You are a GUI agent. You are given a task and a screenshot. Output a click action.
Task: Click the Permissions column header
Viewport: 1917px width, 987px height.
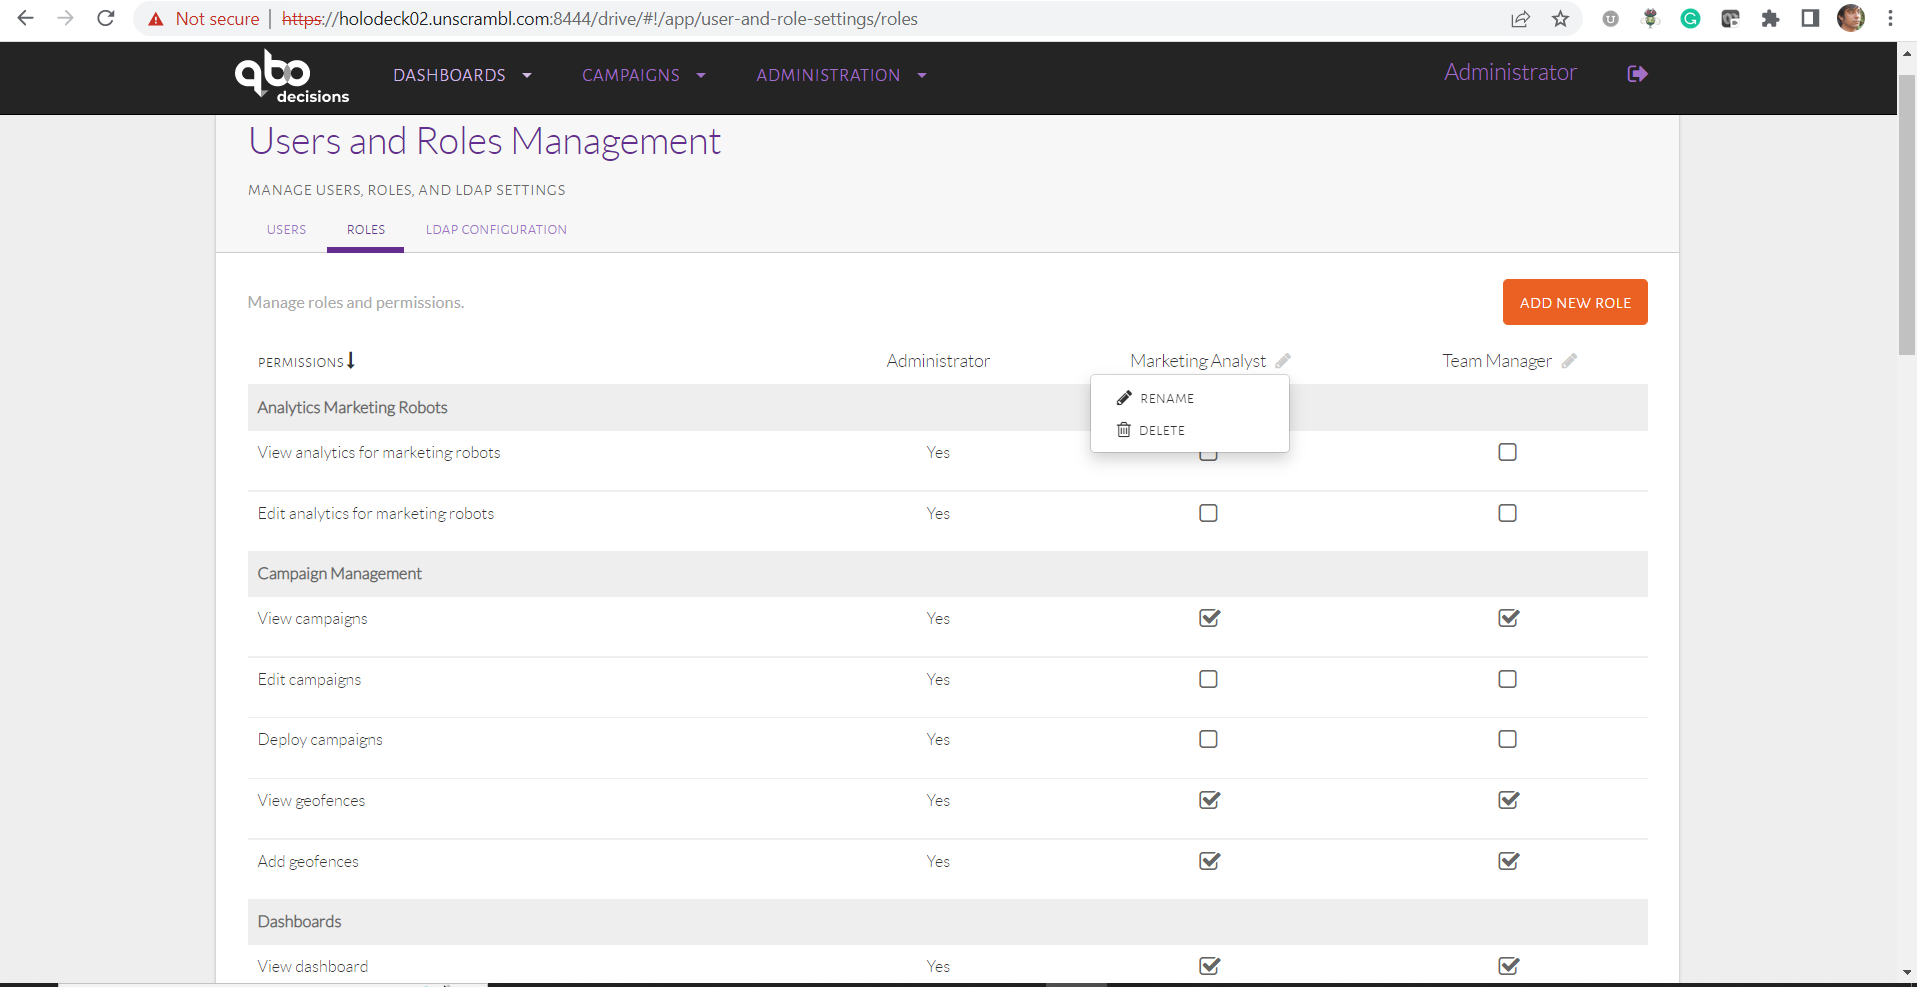(x=300, y=362)
